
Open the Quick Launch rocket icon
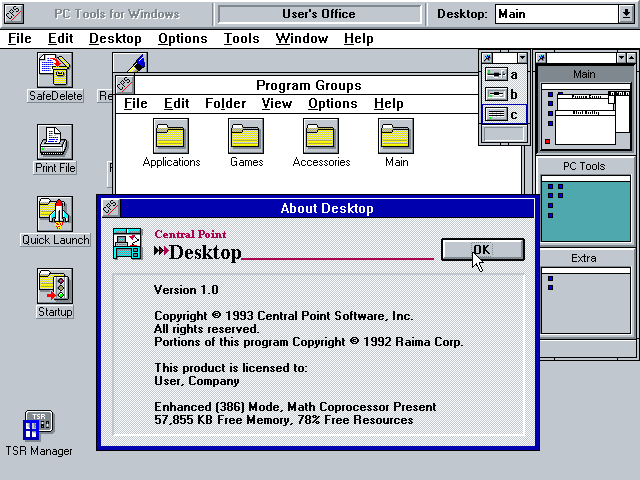click(55, 214)
